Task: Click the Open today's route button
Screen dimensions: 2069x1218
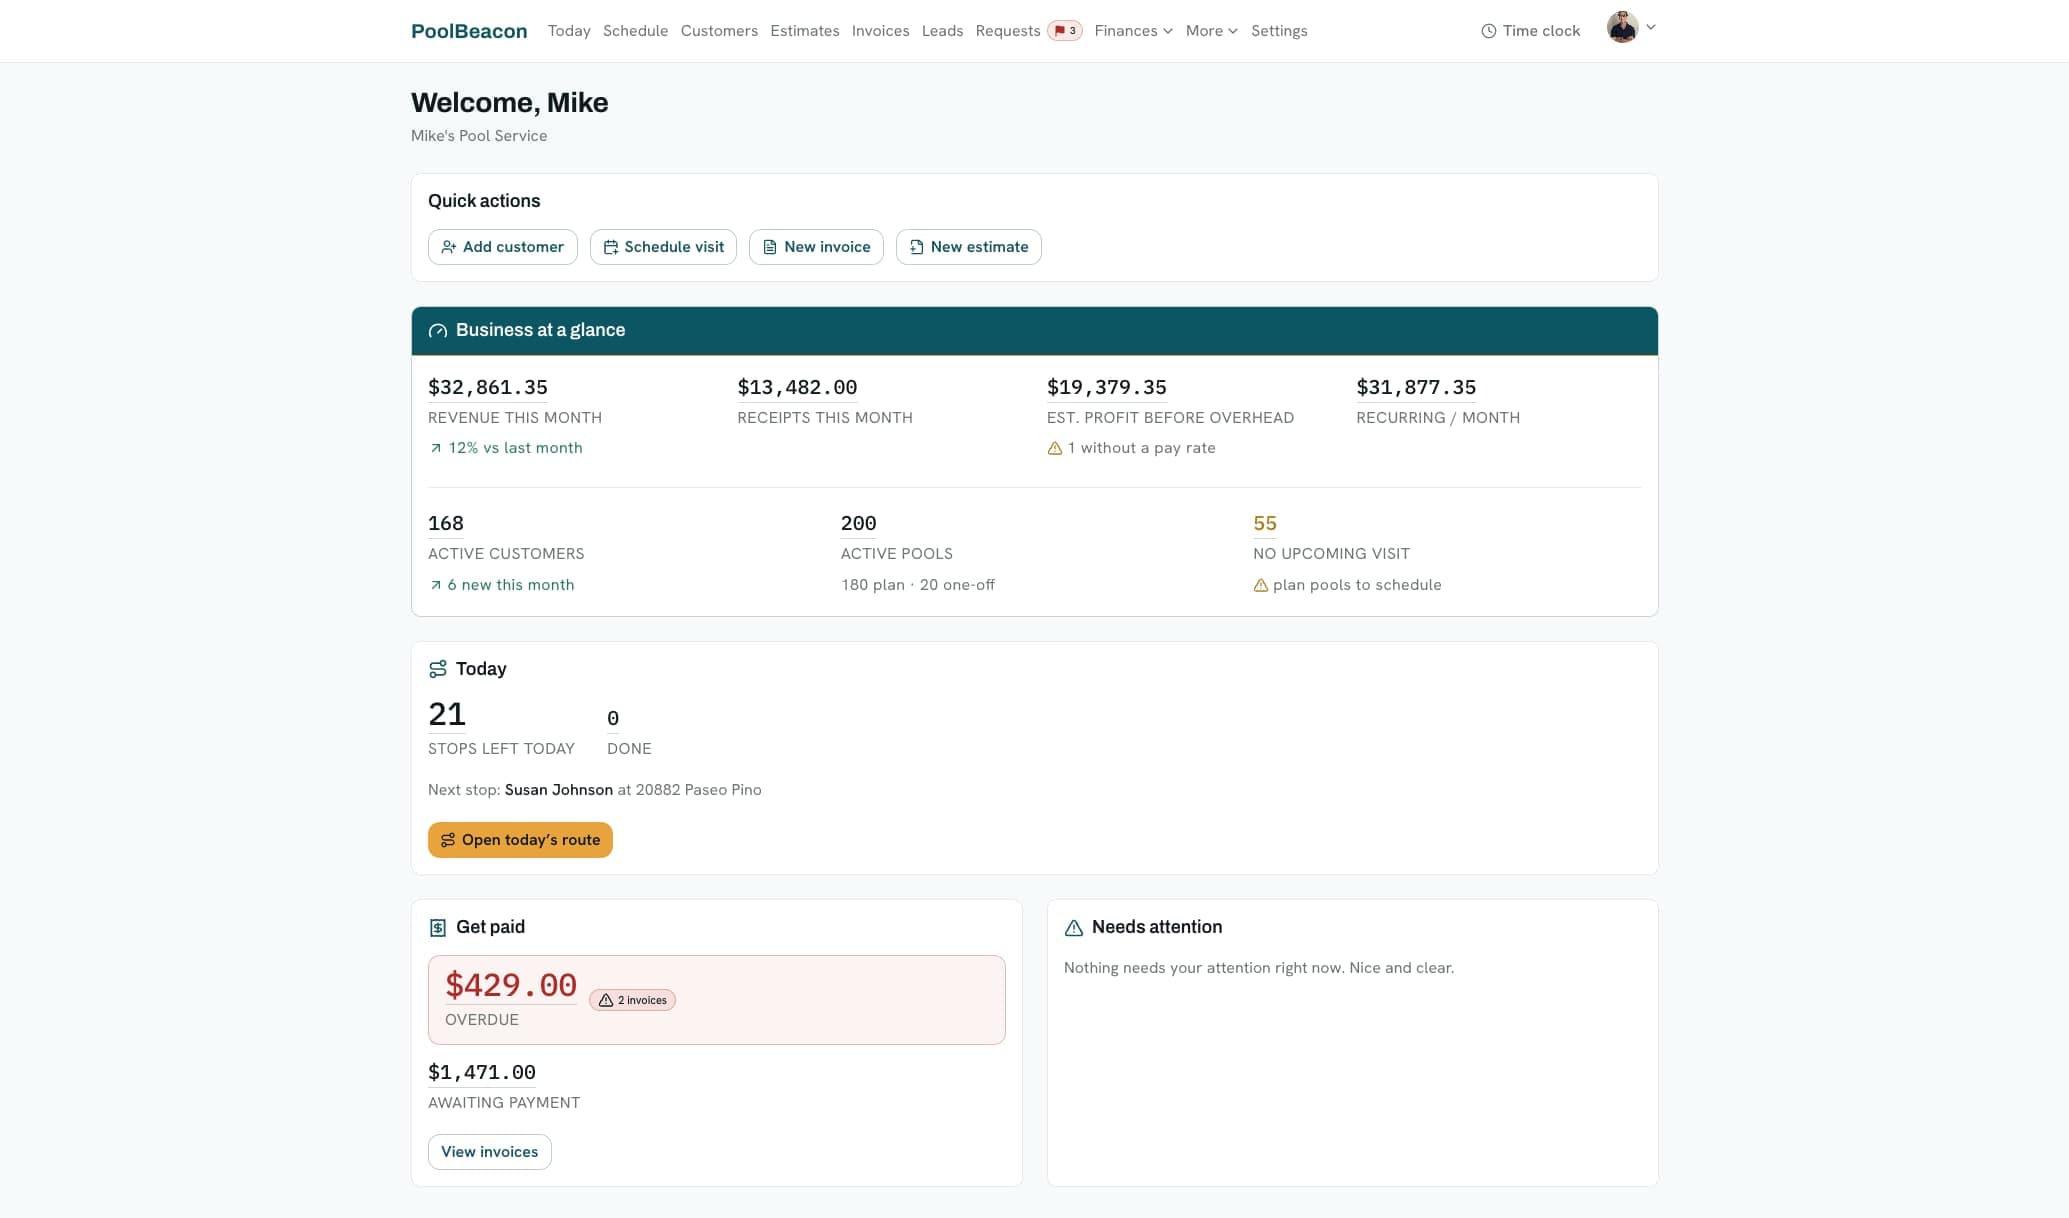Action: click(x=520, y=840)
